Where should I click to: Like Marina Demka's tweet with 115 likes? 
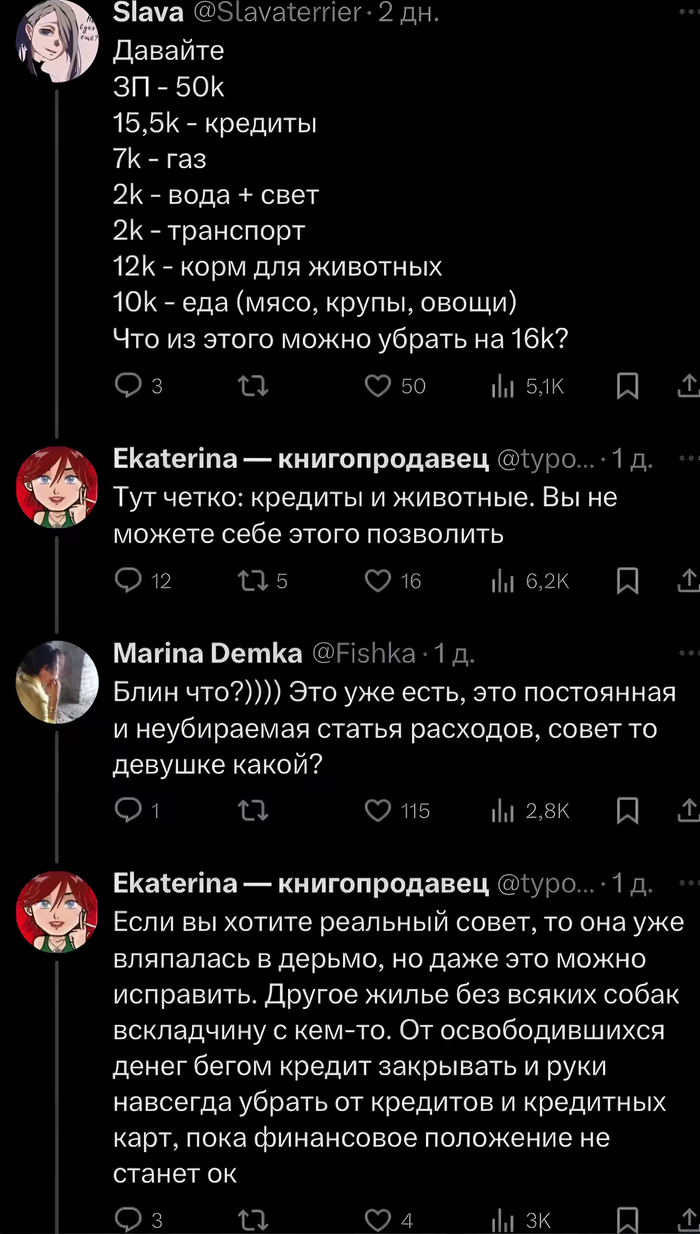[x=378, y=811]
